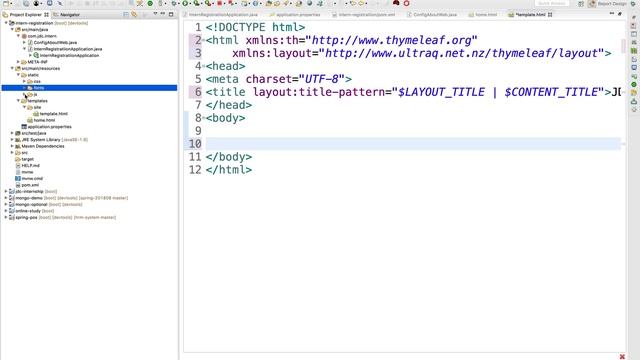Click the New file toolbar icon

point(7,3)
